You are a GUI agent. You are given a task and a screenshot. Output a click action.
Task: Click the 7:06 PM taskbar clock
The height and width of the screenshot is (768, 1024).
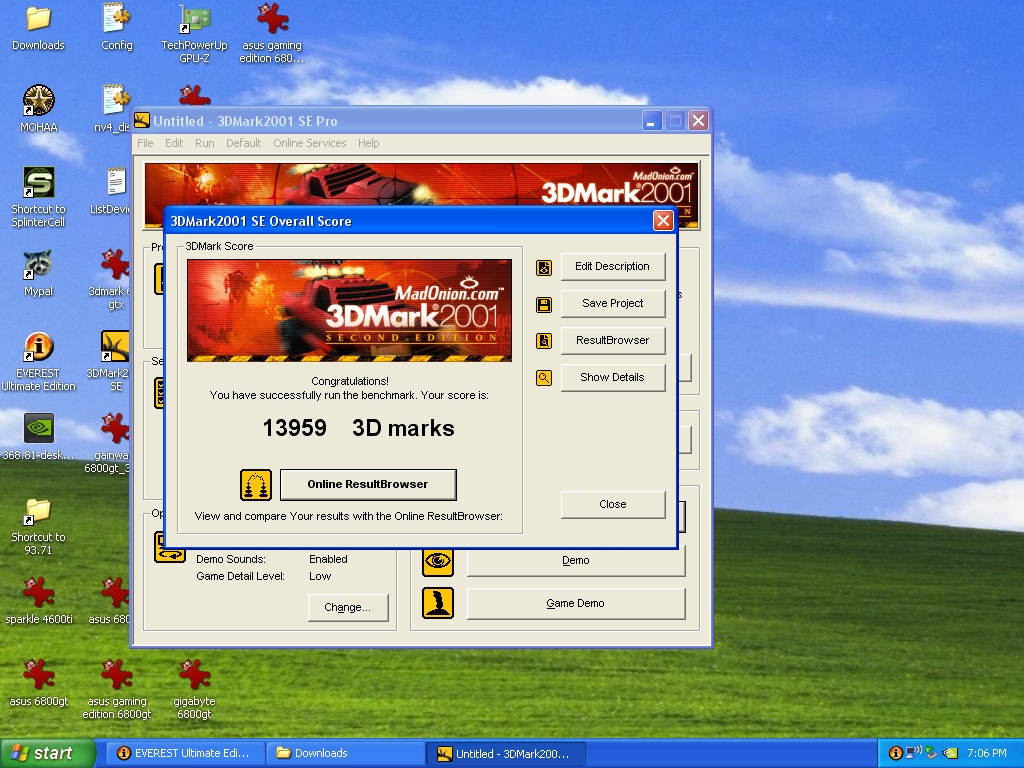click(986, 753)
